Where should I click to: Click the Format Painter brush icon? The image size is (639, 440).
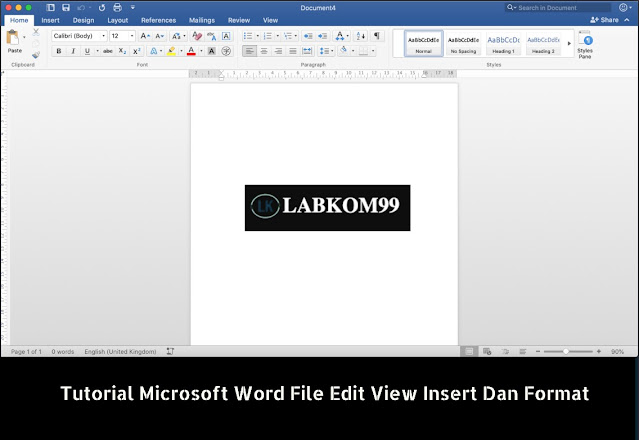click(x=36, y=55)
